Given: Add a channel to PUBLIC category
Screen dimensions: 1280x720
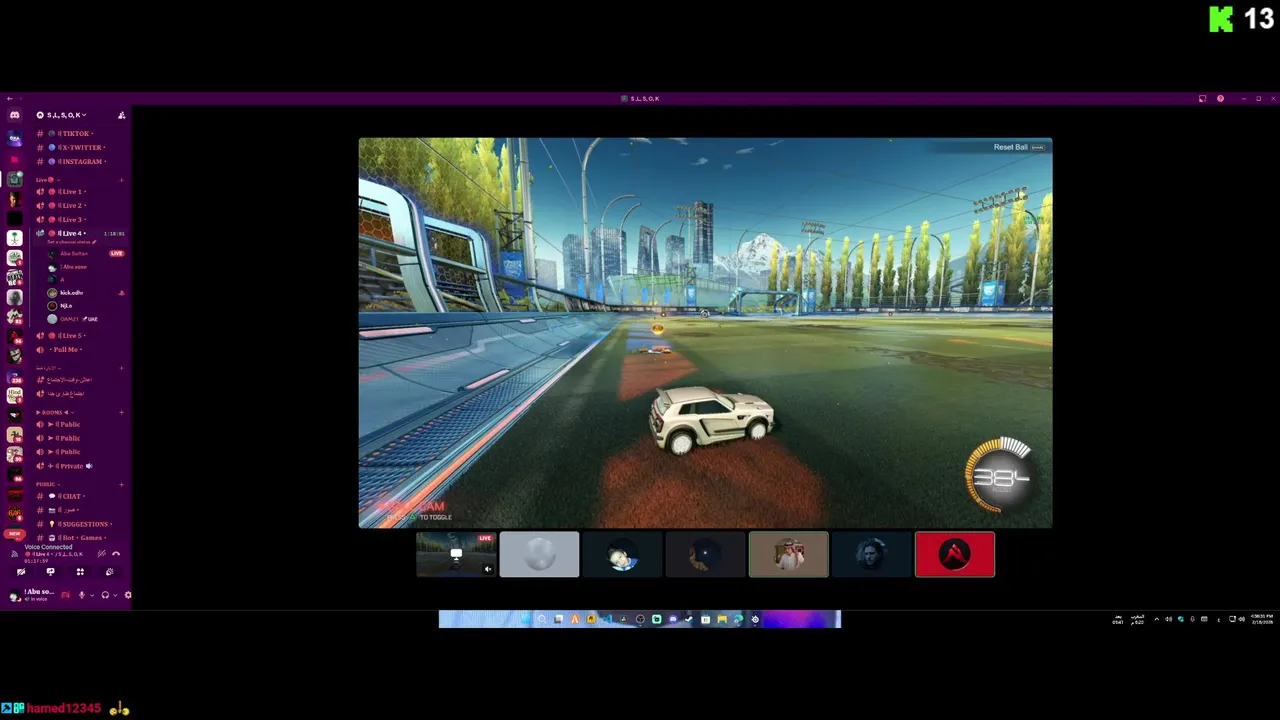Looking at the screenshot, I should click(122, 484).
